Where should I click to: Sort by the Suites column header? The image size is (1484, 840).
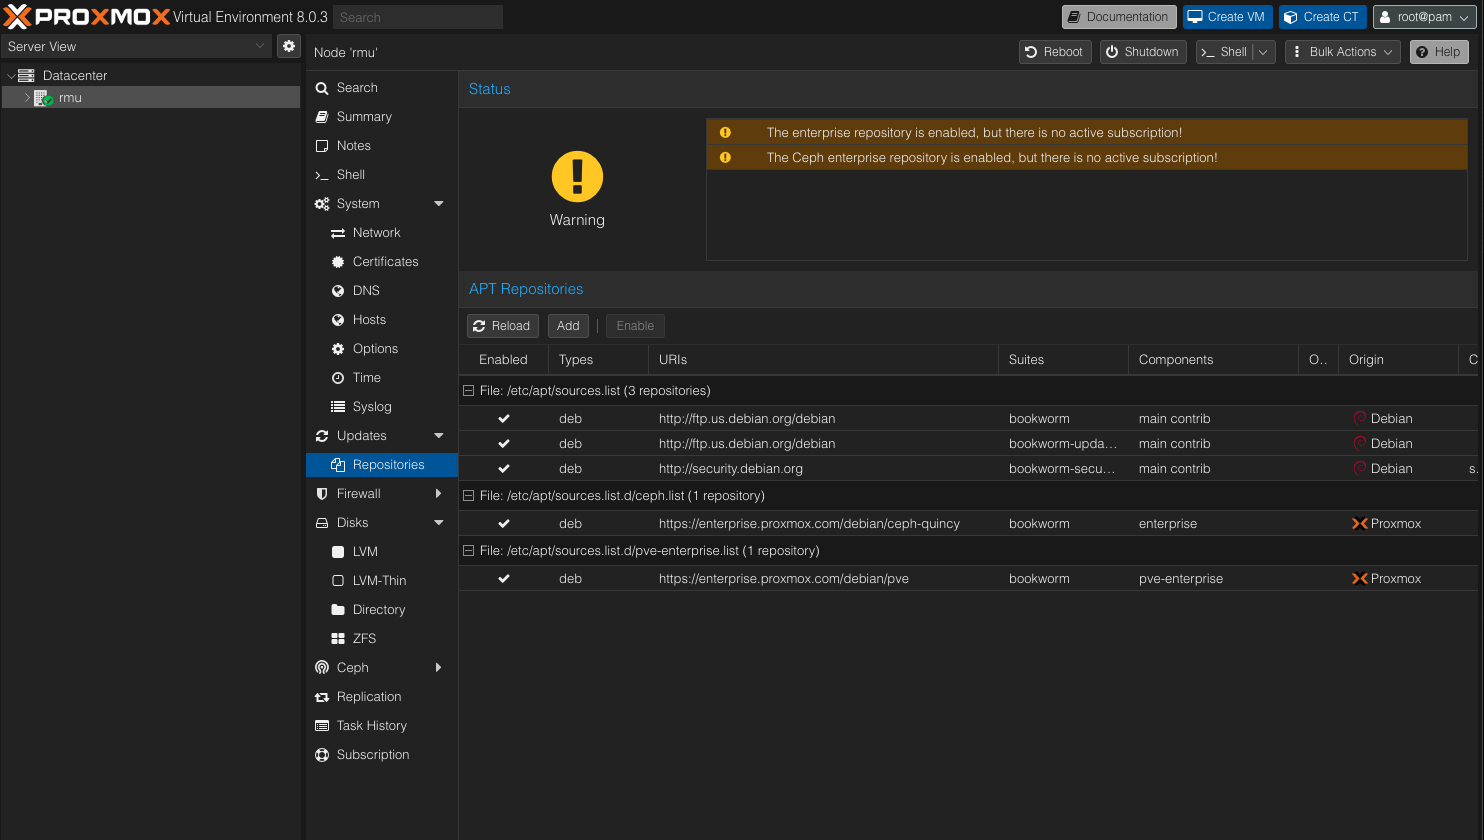[1063, 360]
